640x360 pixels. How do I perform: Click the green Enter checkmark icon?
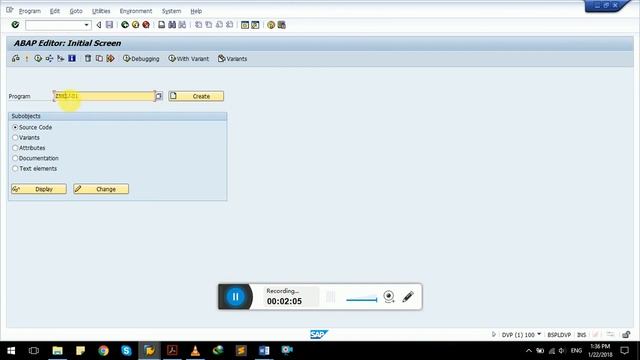pyautogui.click(x=15, y=25)
